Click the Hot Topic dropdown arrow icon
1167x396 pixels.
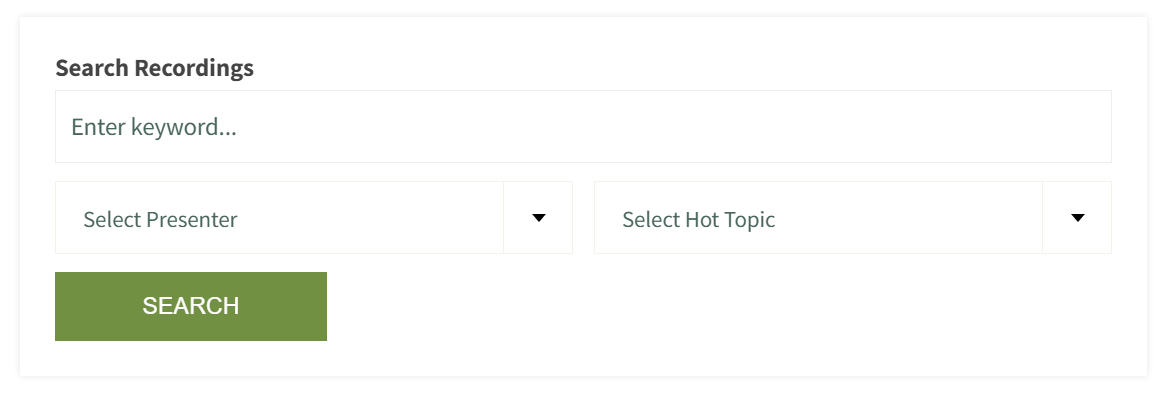tap(1078, 218)
